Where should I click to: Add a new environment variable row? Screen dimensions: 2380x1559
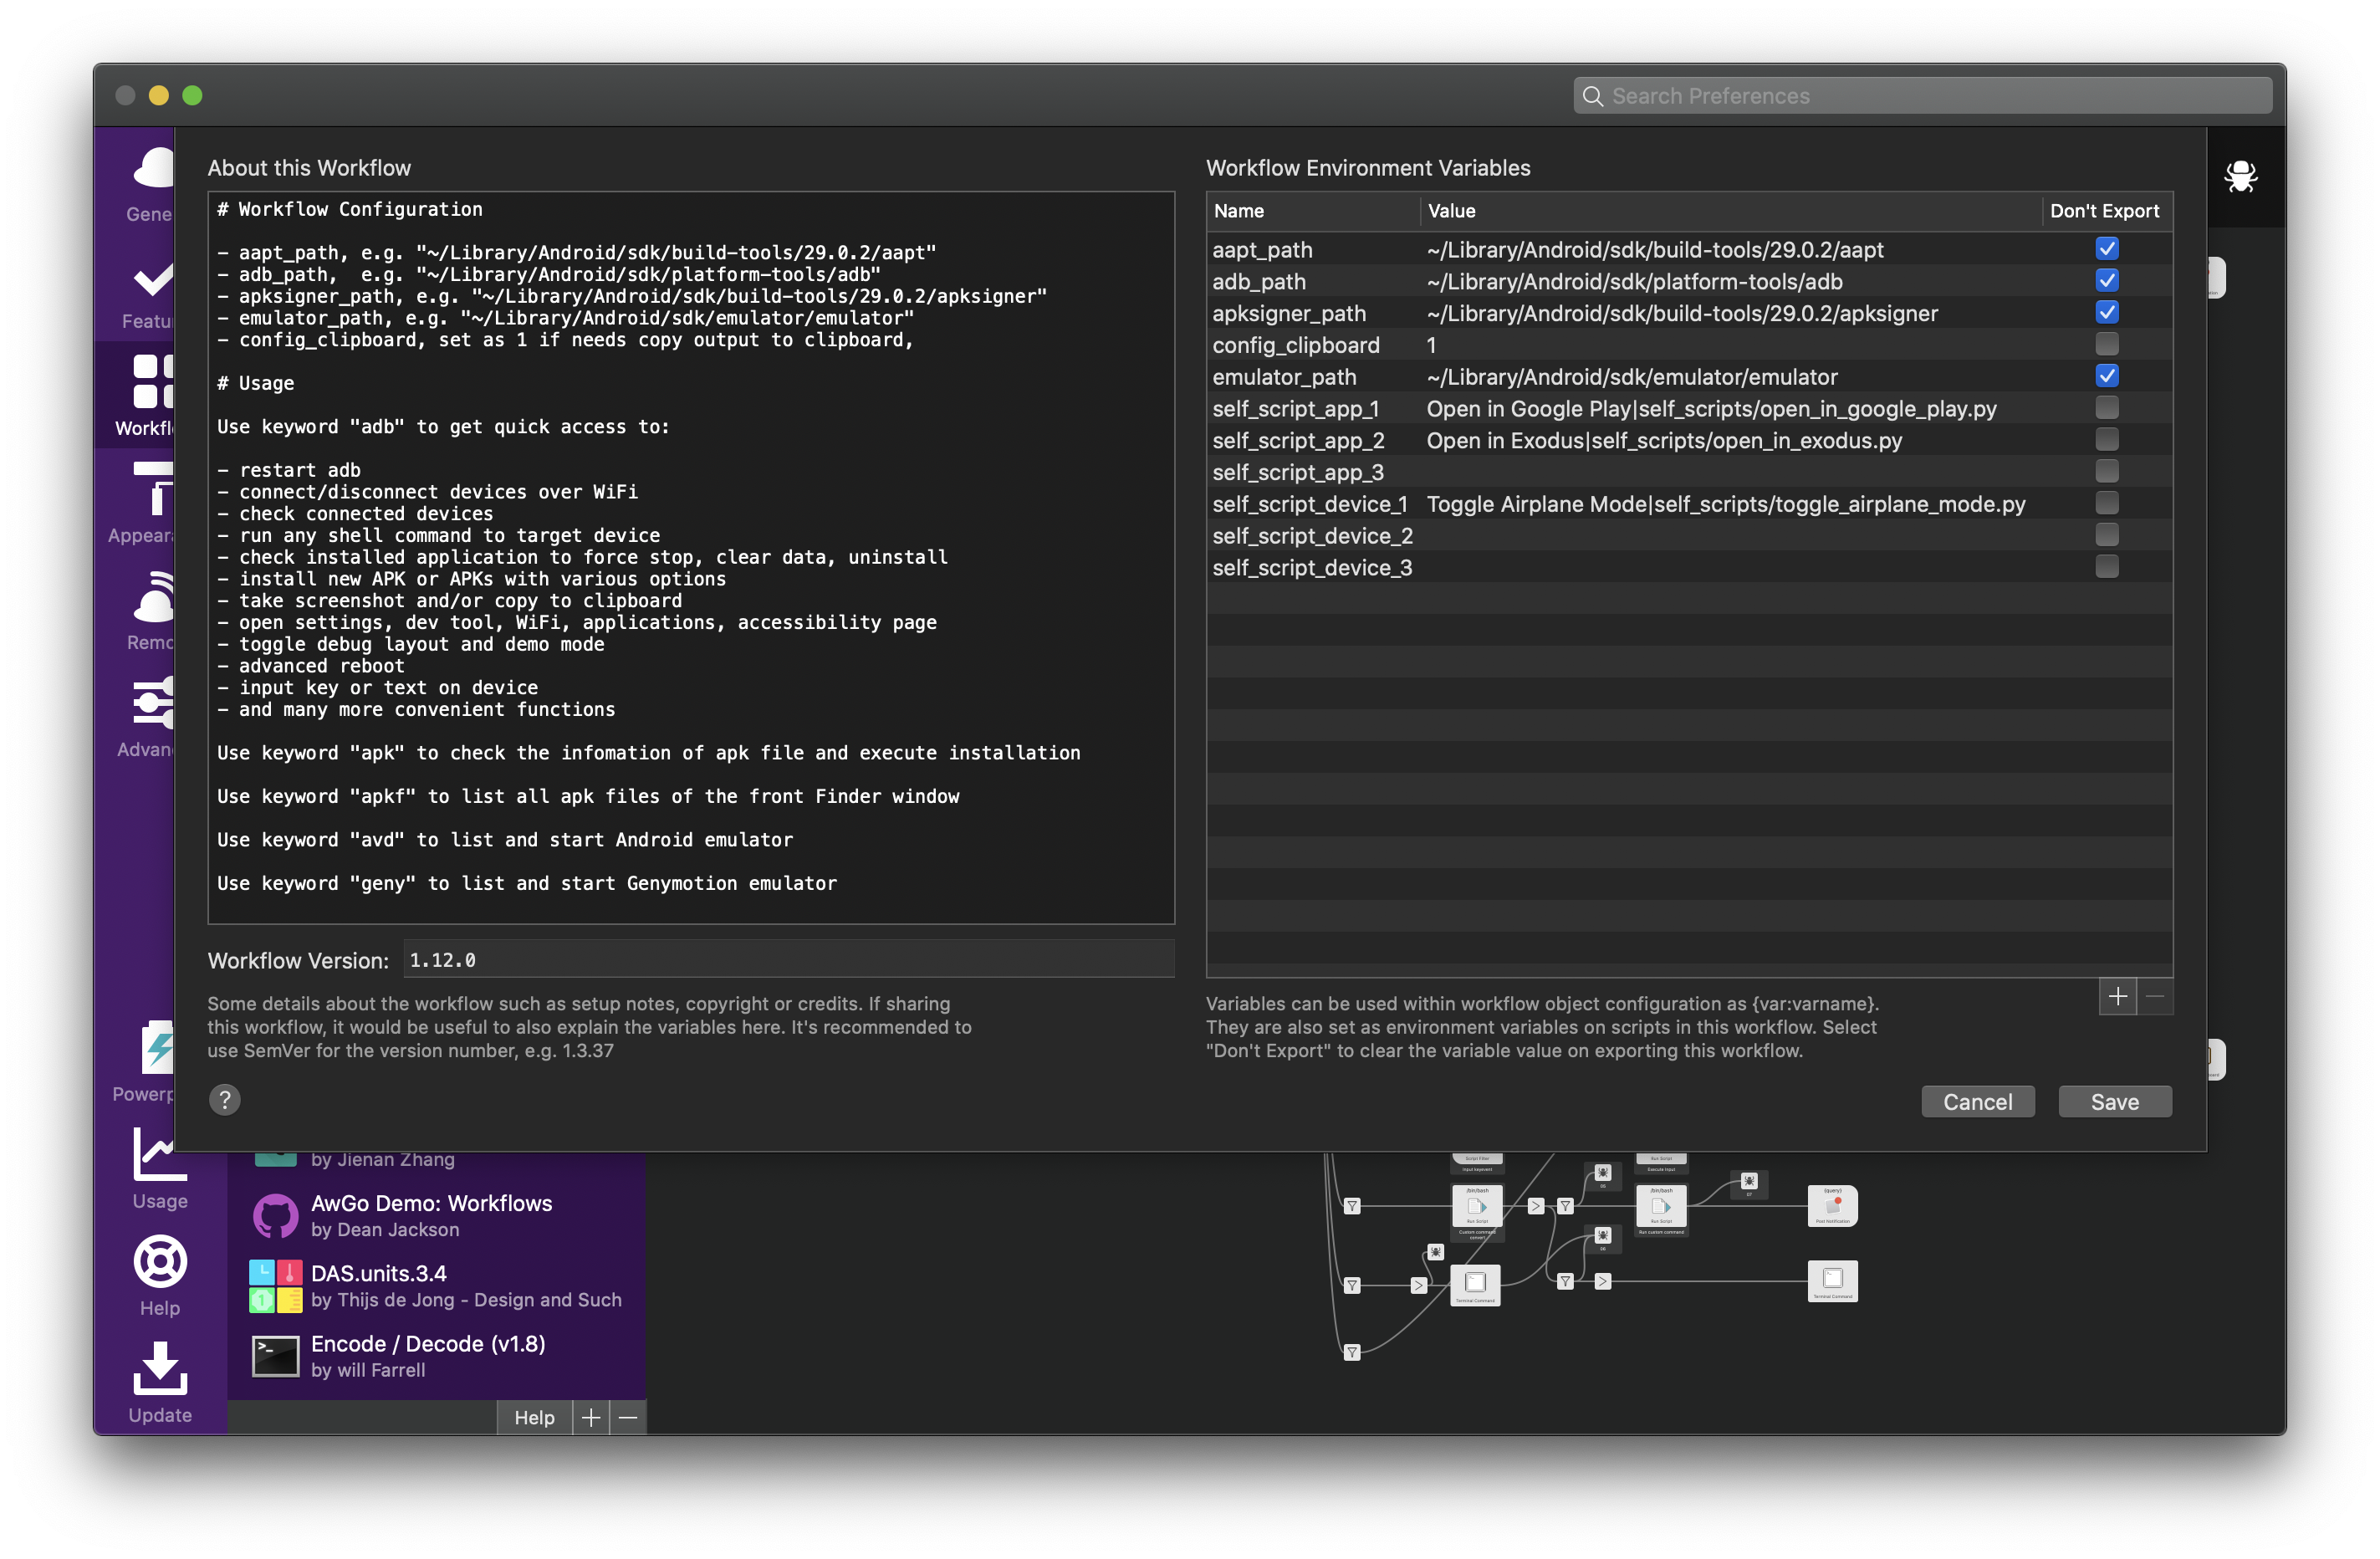point(2117,996)
